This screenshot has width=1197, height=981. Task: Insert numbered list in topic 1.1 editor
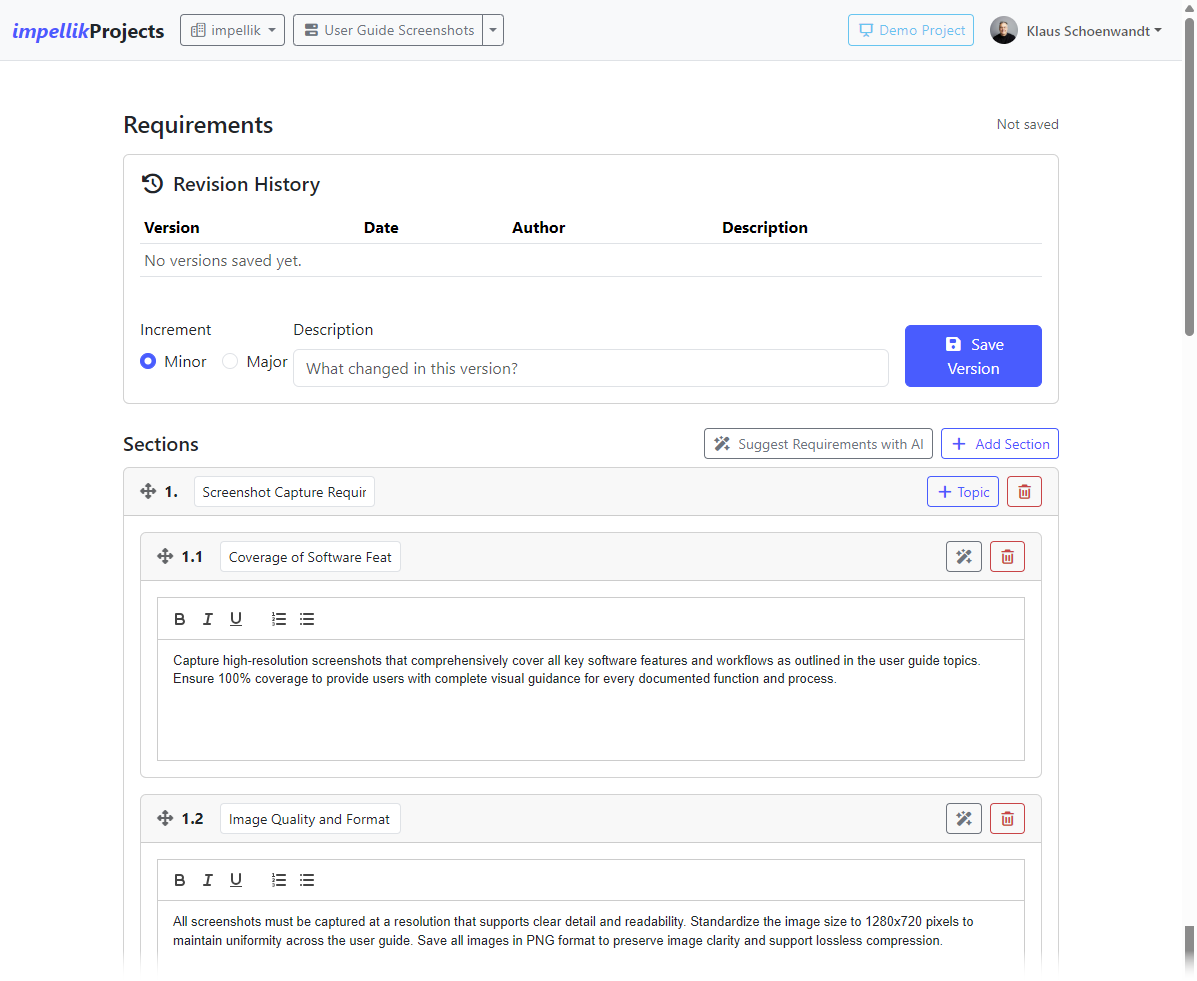point(279,619)
